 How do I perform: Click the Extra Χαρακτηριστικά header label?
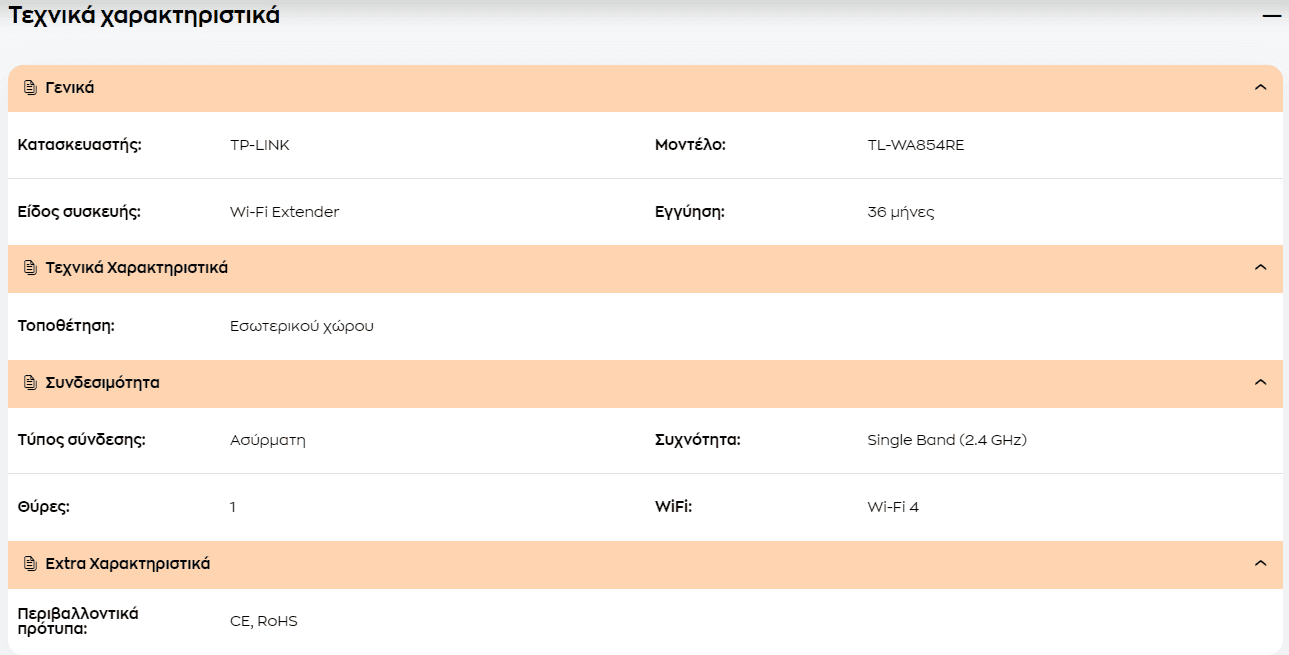coord(128,564)
